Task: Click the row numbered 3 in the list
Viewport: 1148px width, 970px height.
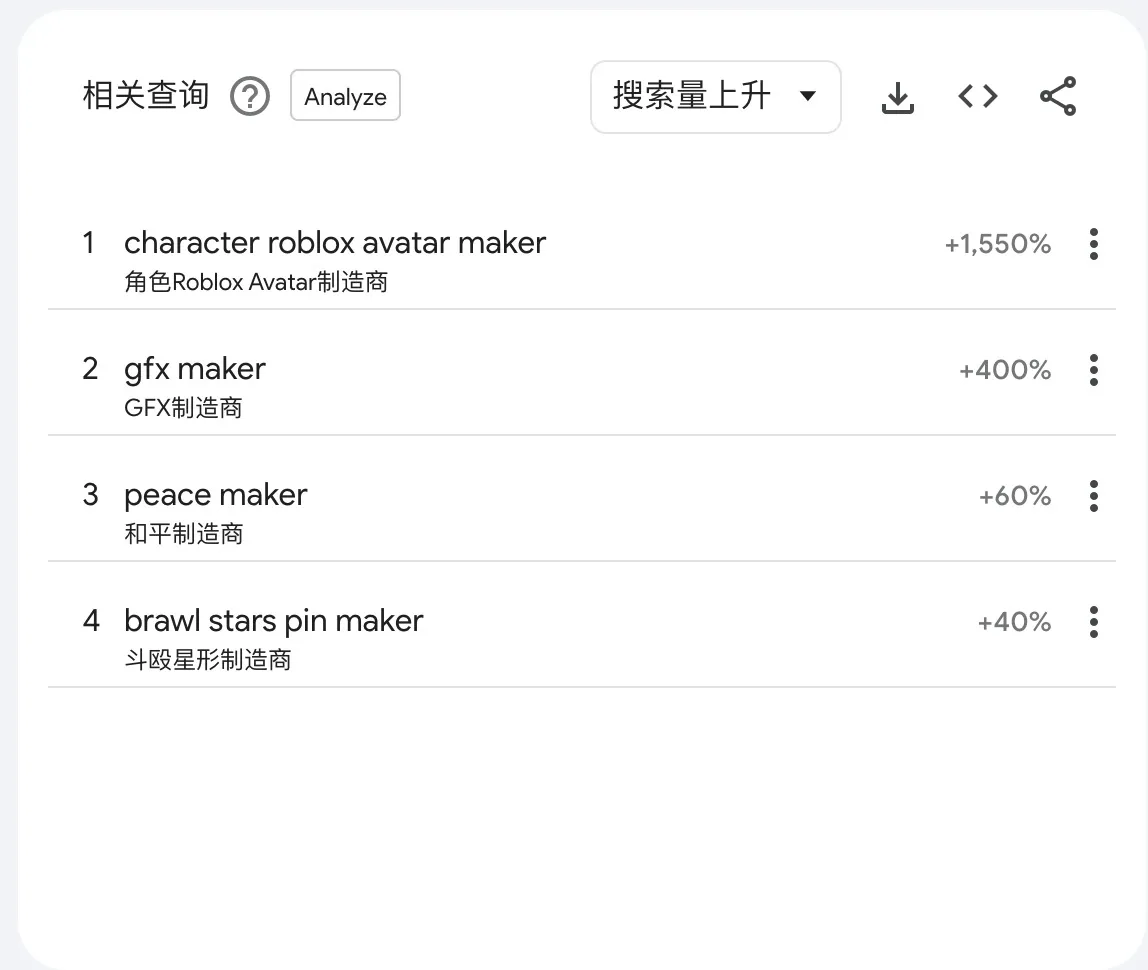Action: [x=90, y=494]
